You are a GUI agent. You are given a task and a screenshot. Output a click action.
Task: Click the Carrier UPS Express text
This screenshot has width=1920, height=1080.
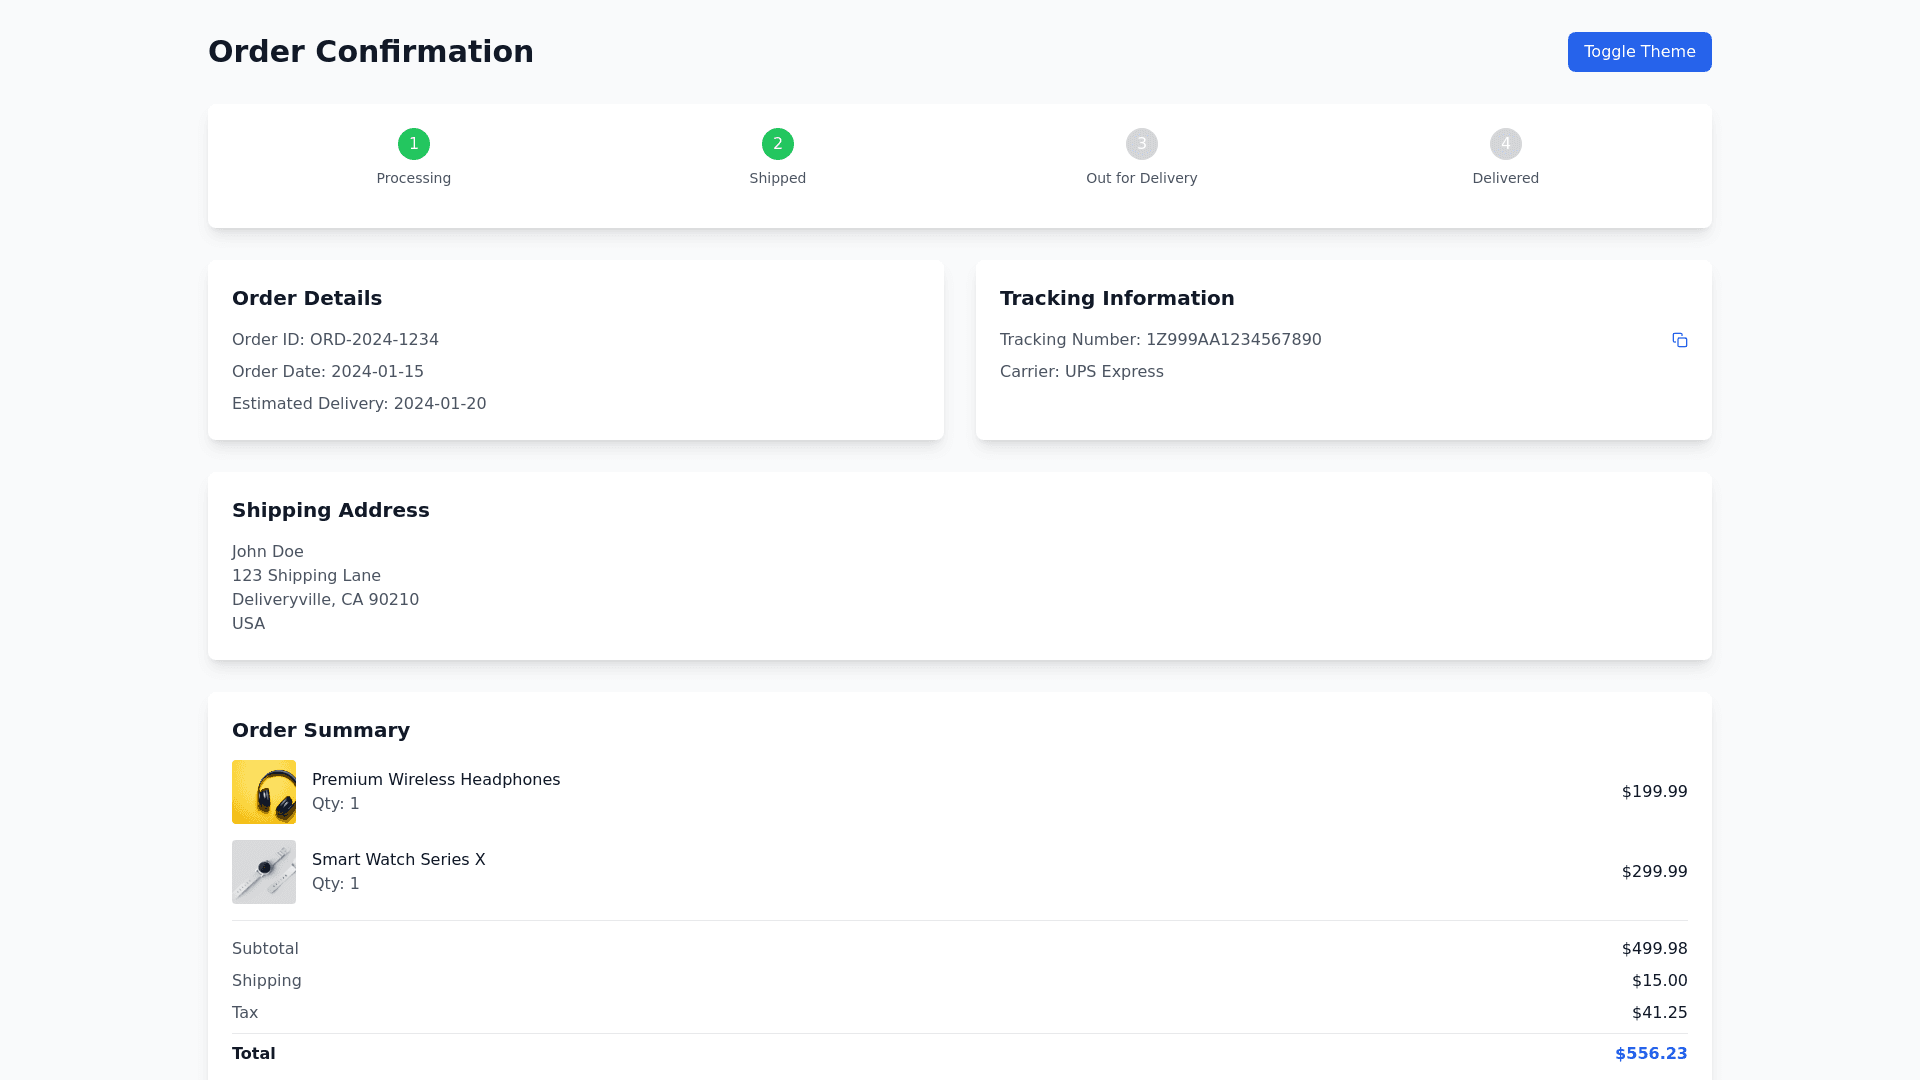1082,372
